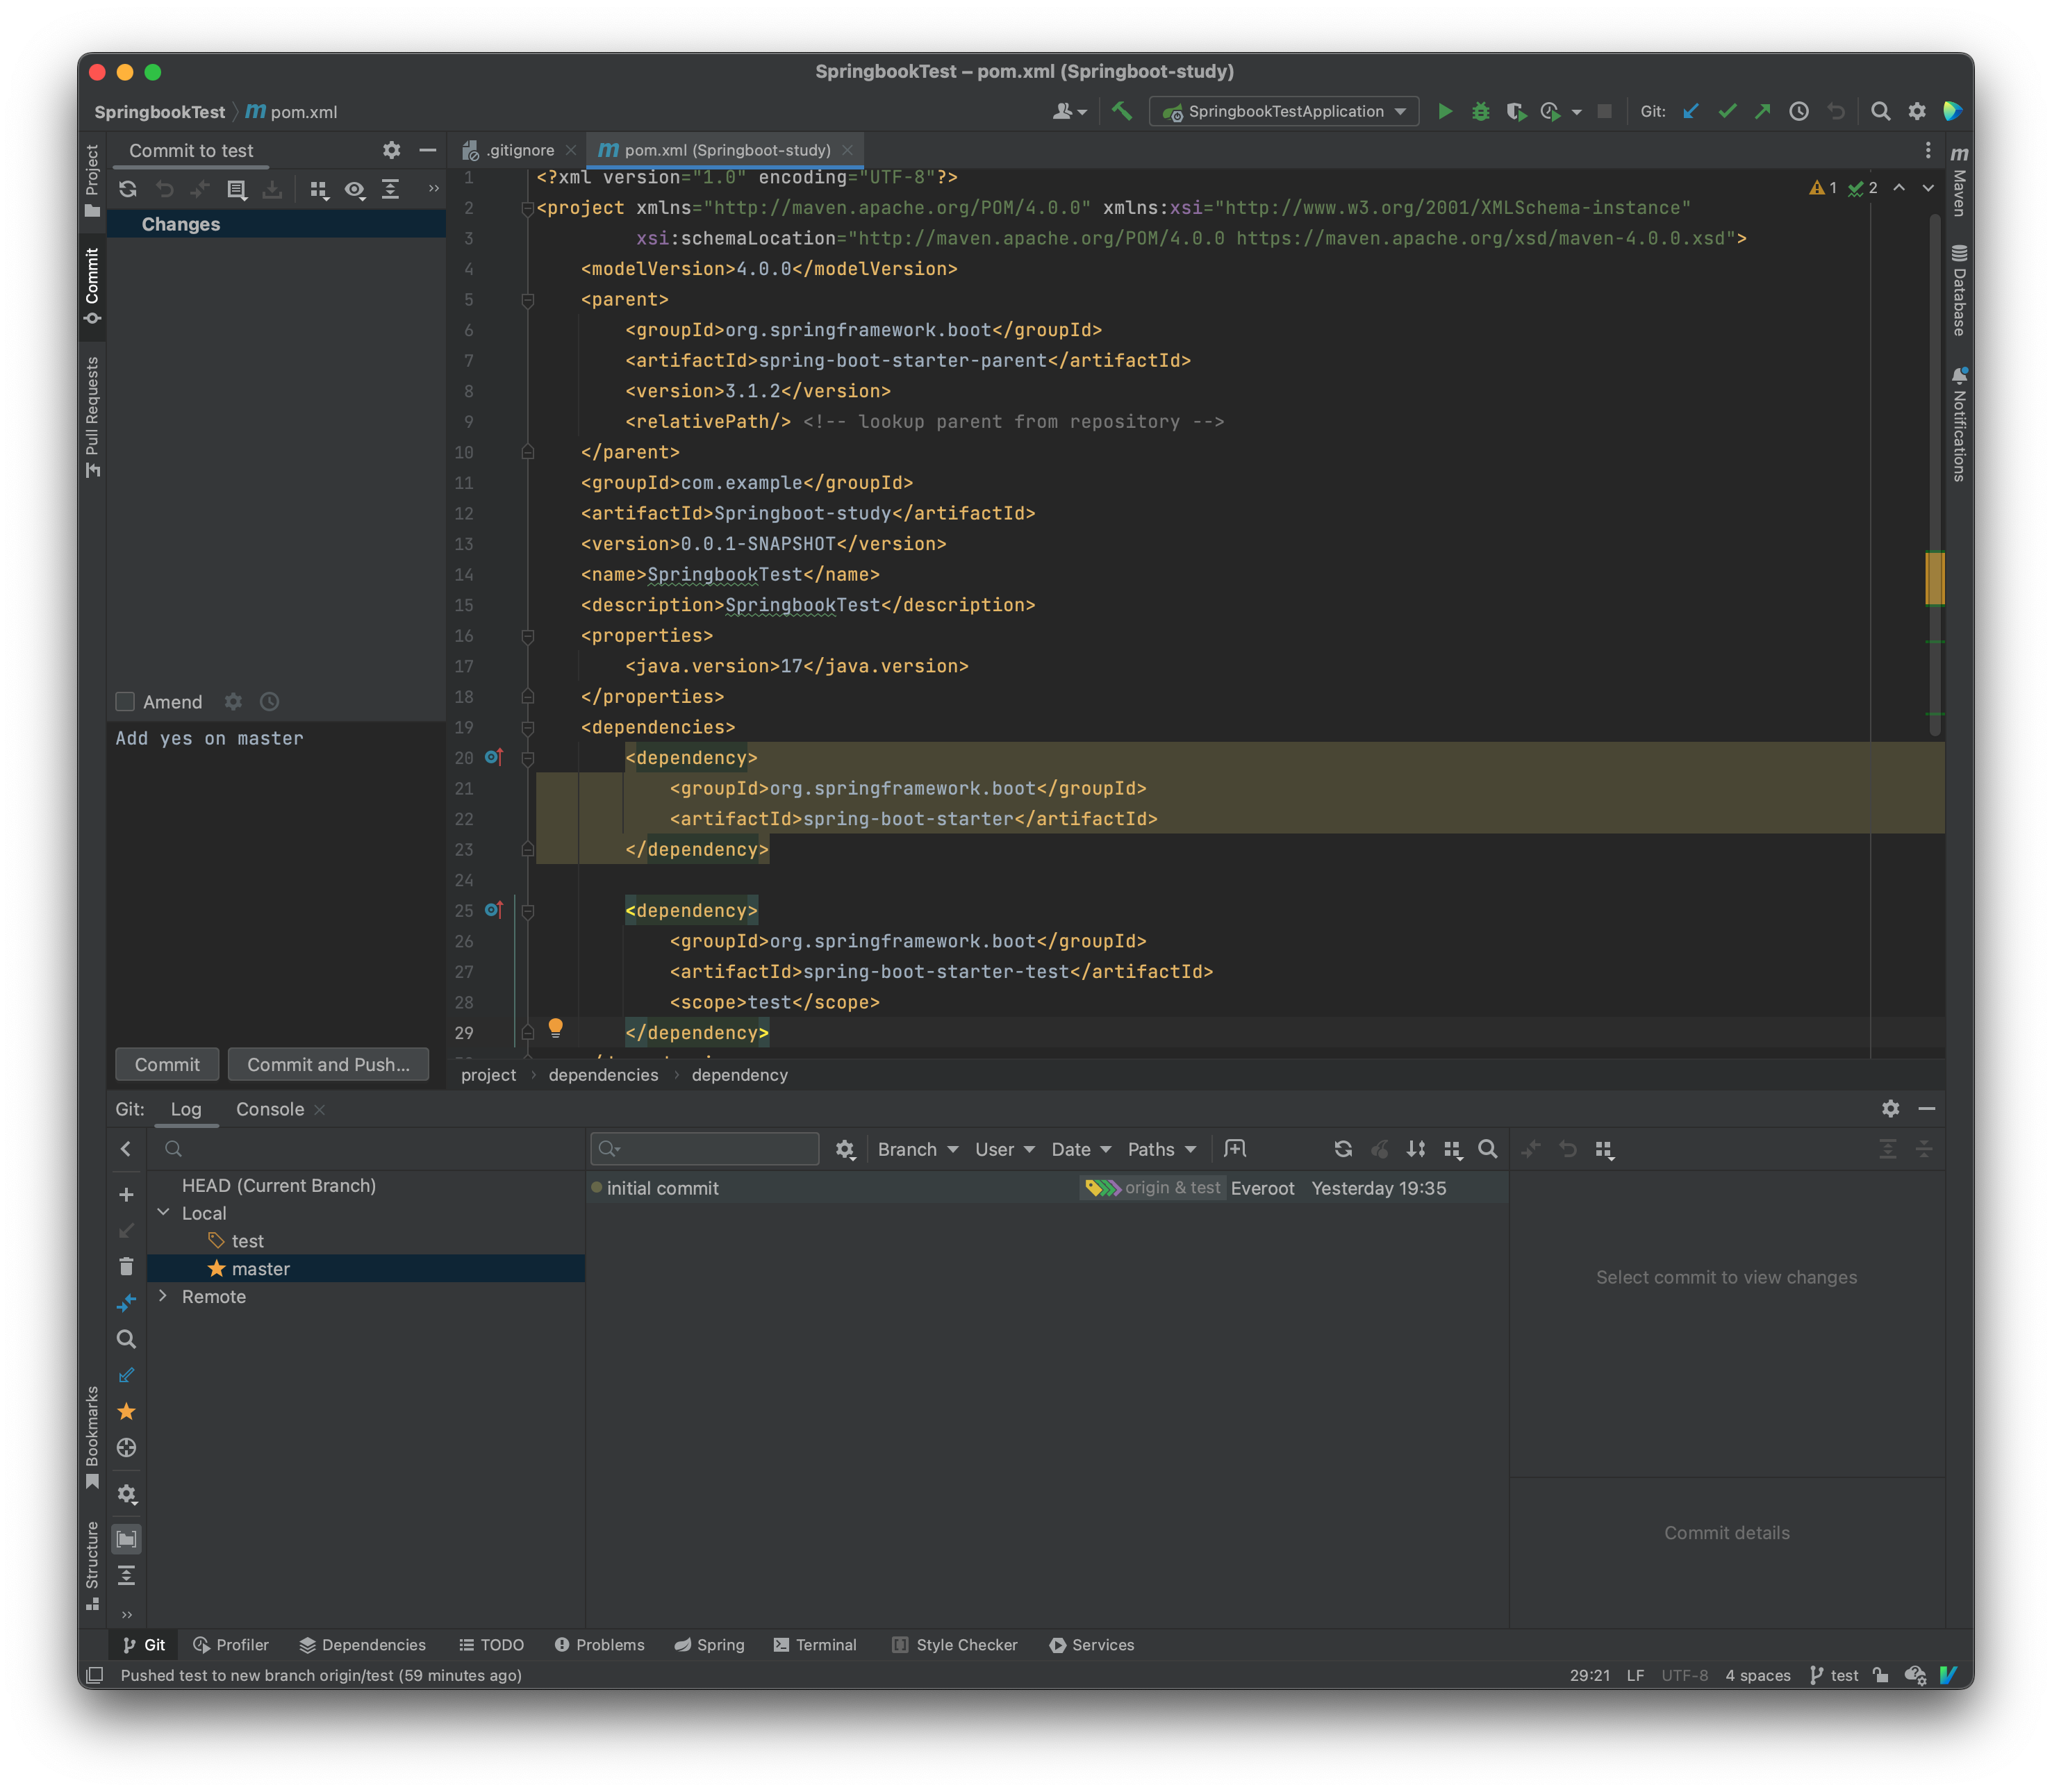Open the Profiler tool window button
The width and height of the screenshot is (2052, 1792).
pyautogui.click(x=230, y=1645)
